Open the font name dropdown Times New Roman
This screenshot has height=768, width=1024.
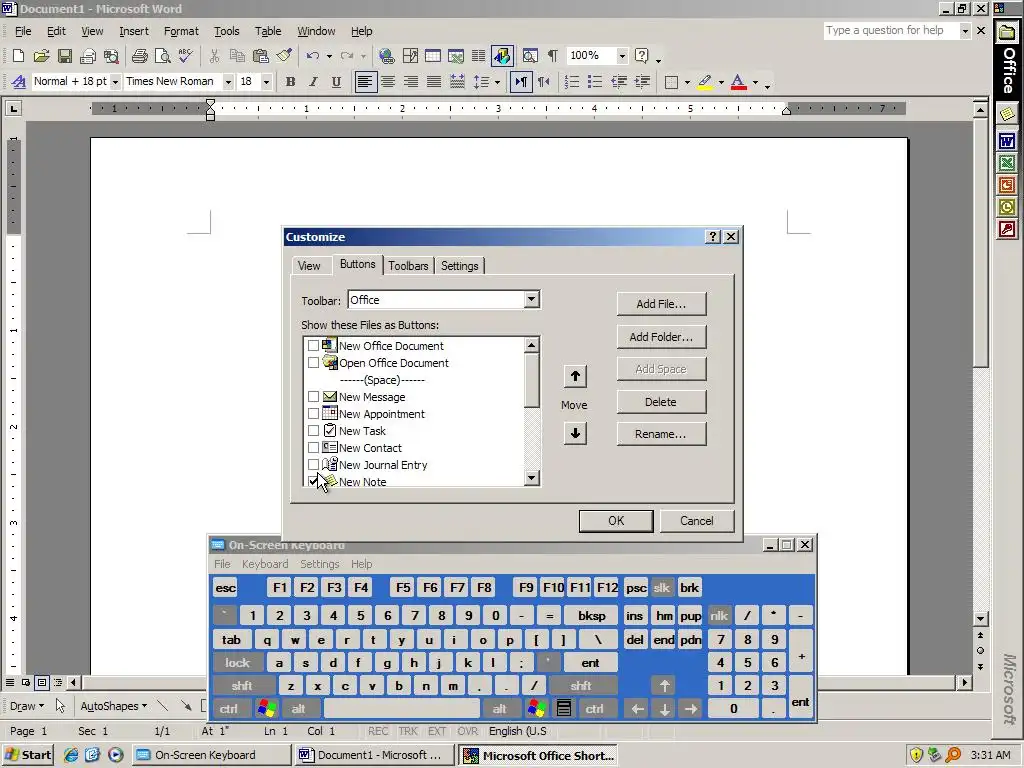pos(228,82)
